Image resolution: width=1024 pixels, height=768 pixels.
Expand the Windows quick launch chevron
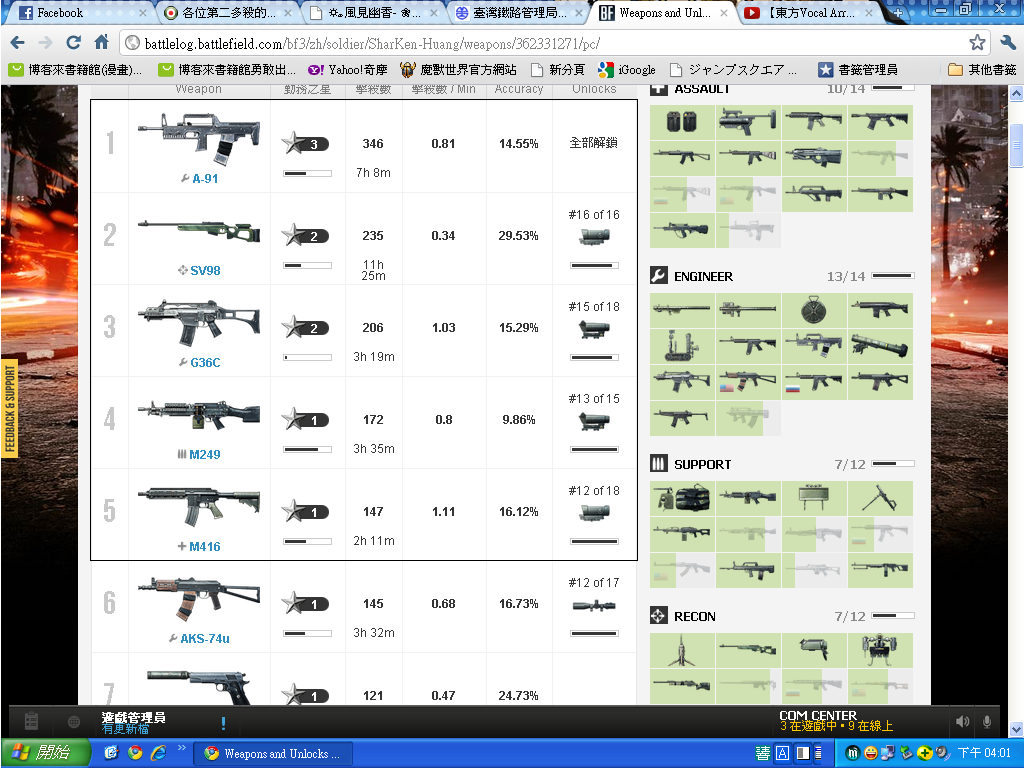click(x=182, y=747)
